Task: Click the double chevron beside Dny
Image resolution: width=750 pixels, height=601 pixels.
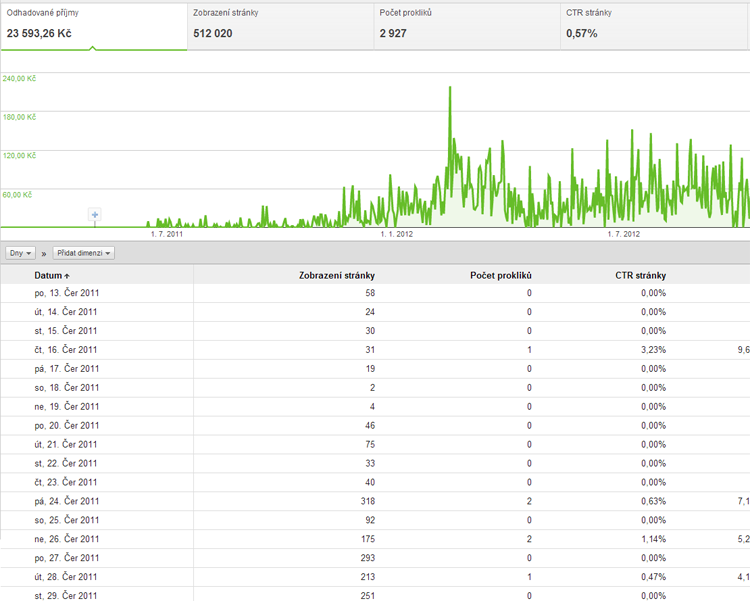Action: tap(44, 254)
